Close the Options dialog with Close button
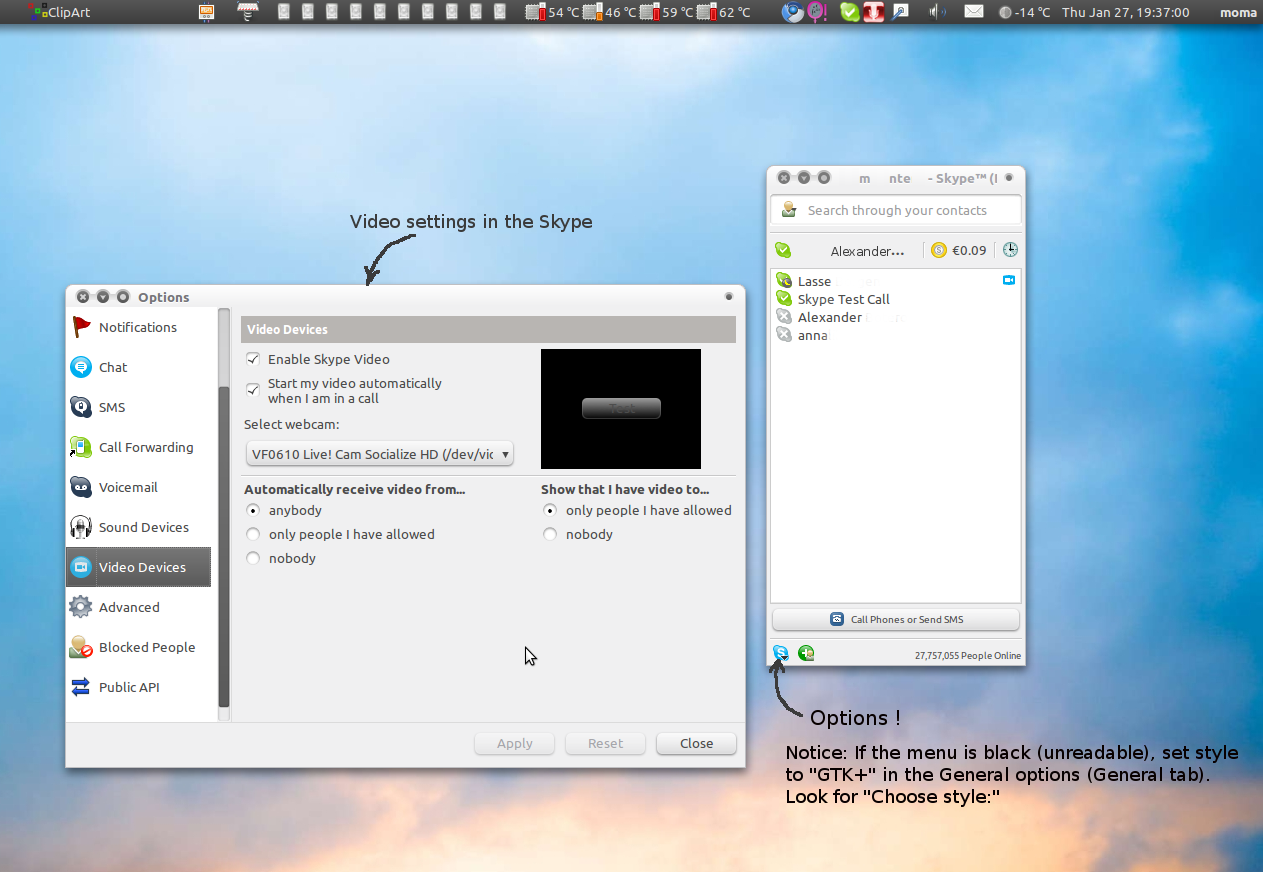This screenshot has height=872, width=1263. (x=696, y=744)
